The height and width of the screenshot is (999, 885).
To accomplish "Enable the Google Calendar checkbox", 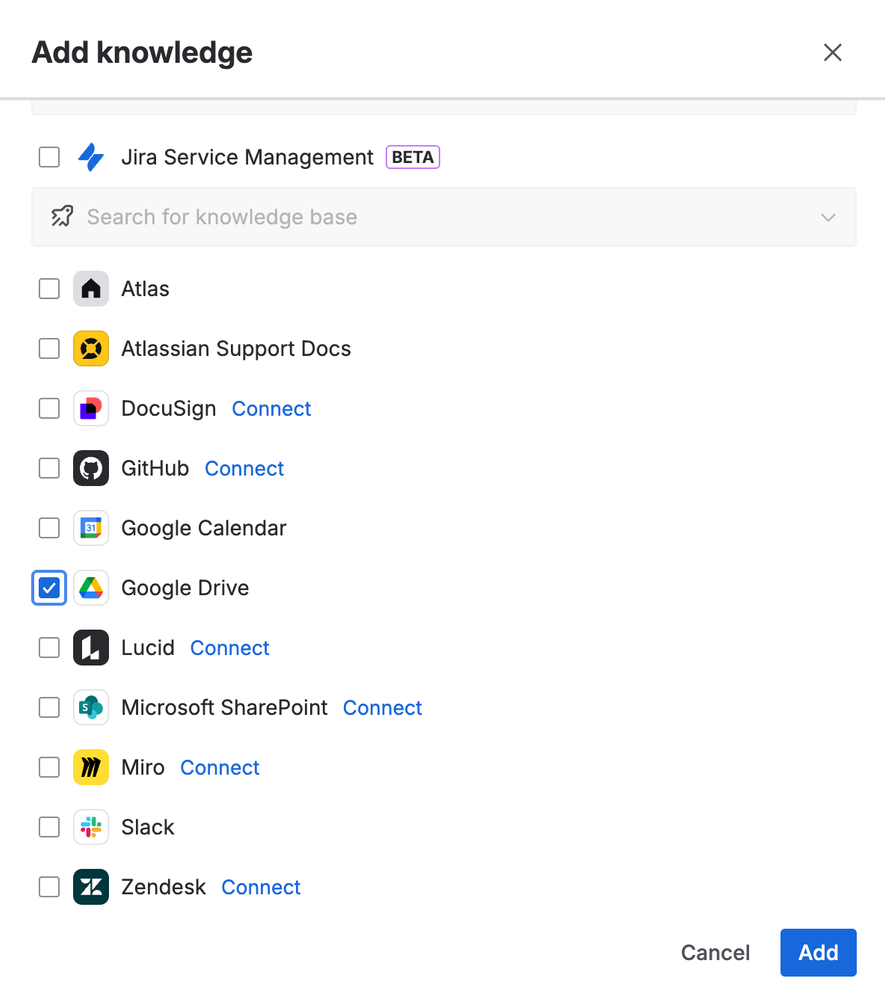I will coord(49,528).
